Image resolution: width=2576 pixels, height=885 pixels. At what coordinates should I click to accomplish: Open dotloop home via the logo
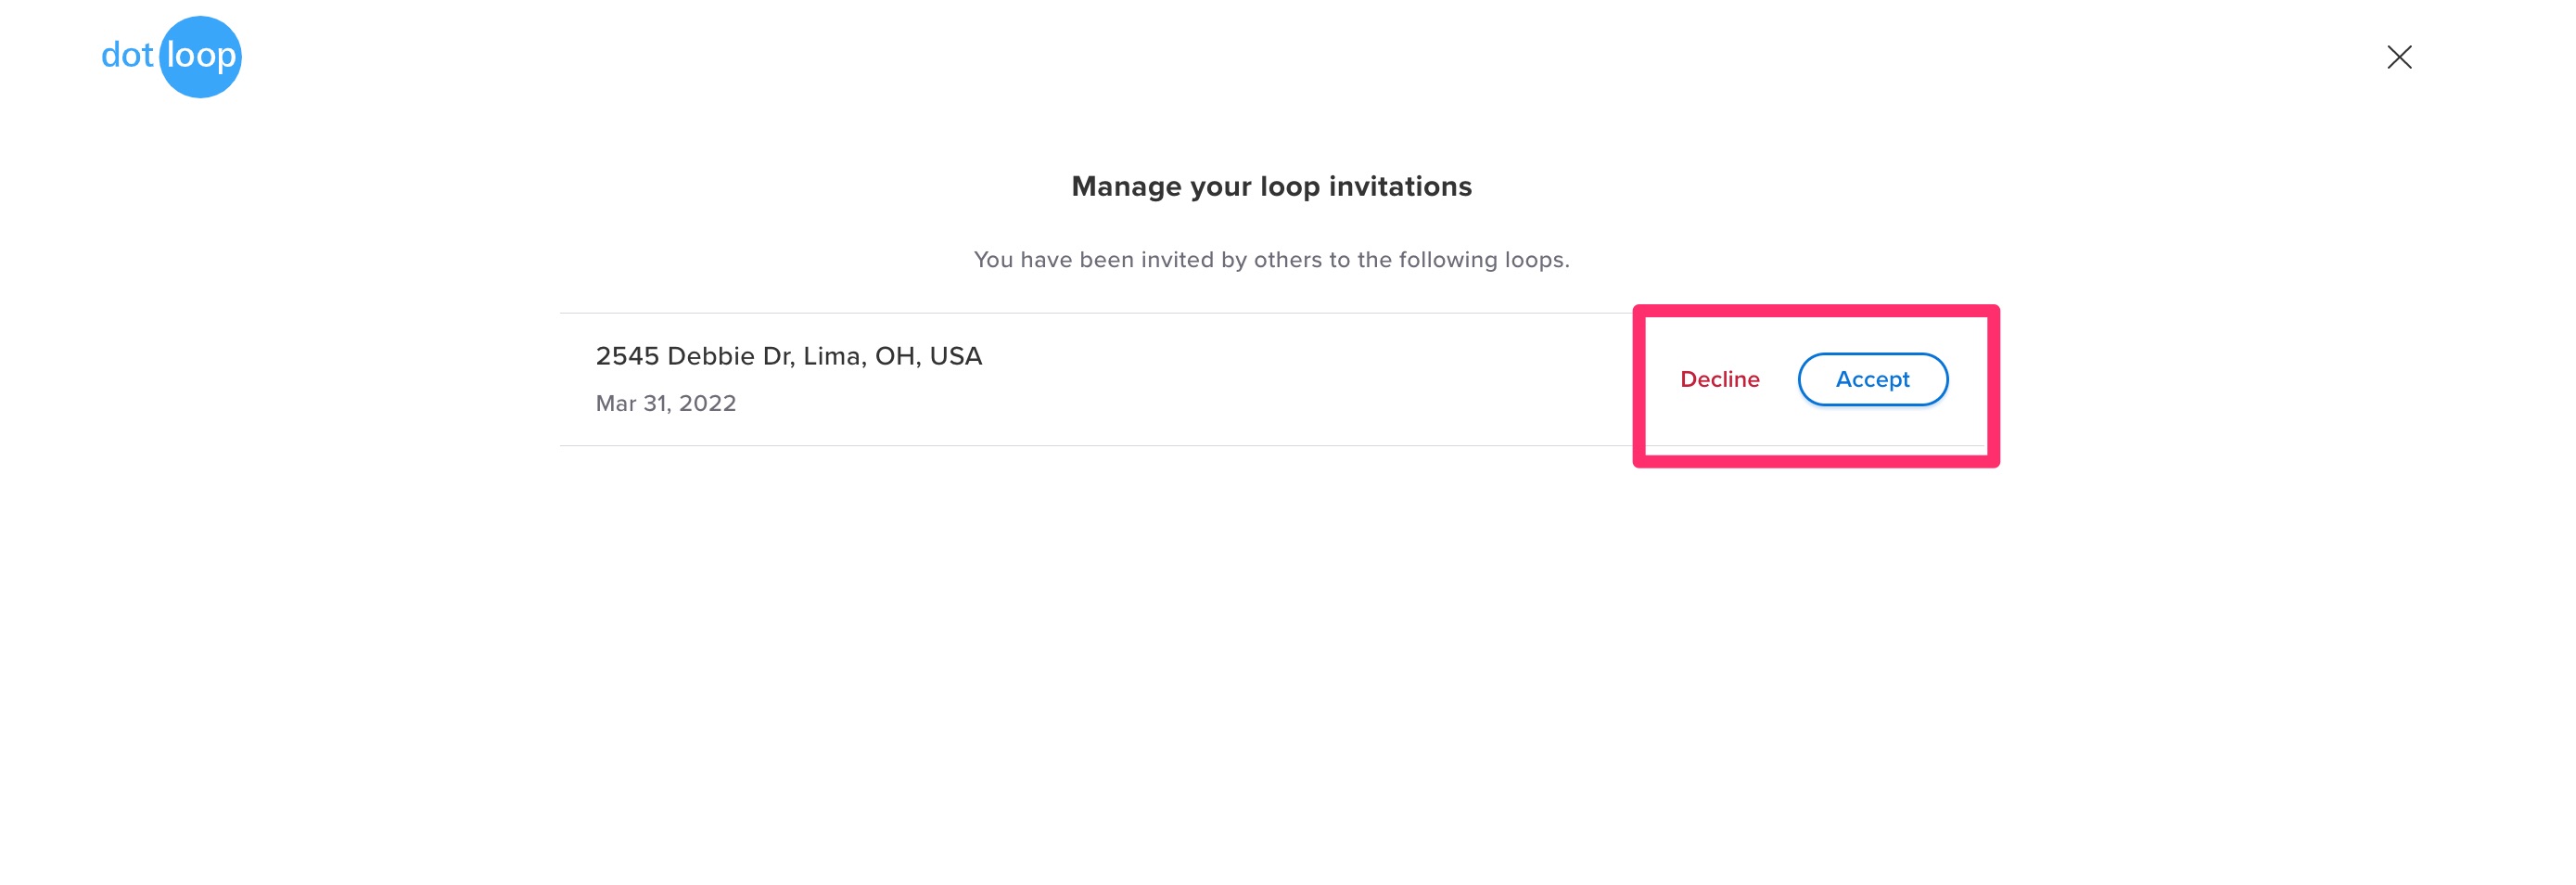pyautogui.click(x=172, y=56)
